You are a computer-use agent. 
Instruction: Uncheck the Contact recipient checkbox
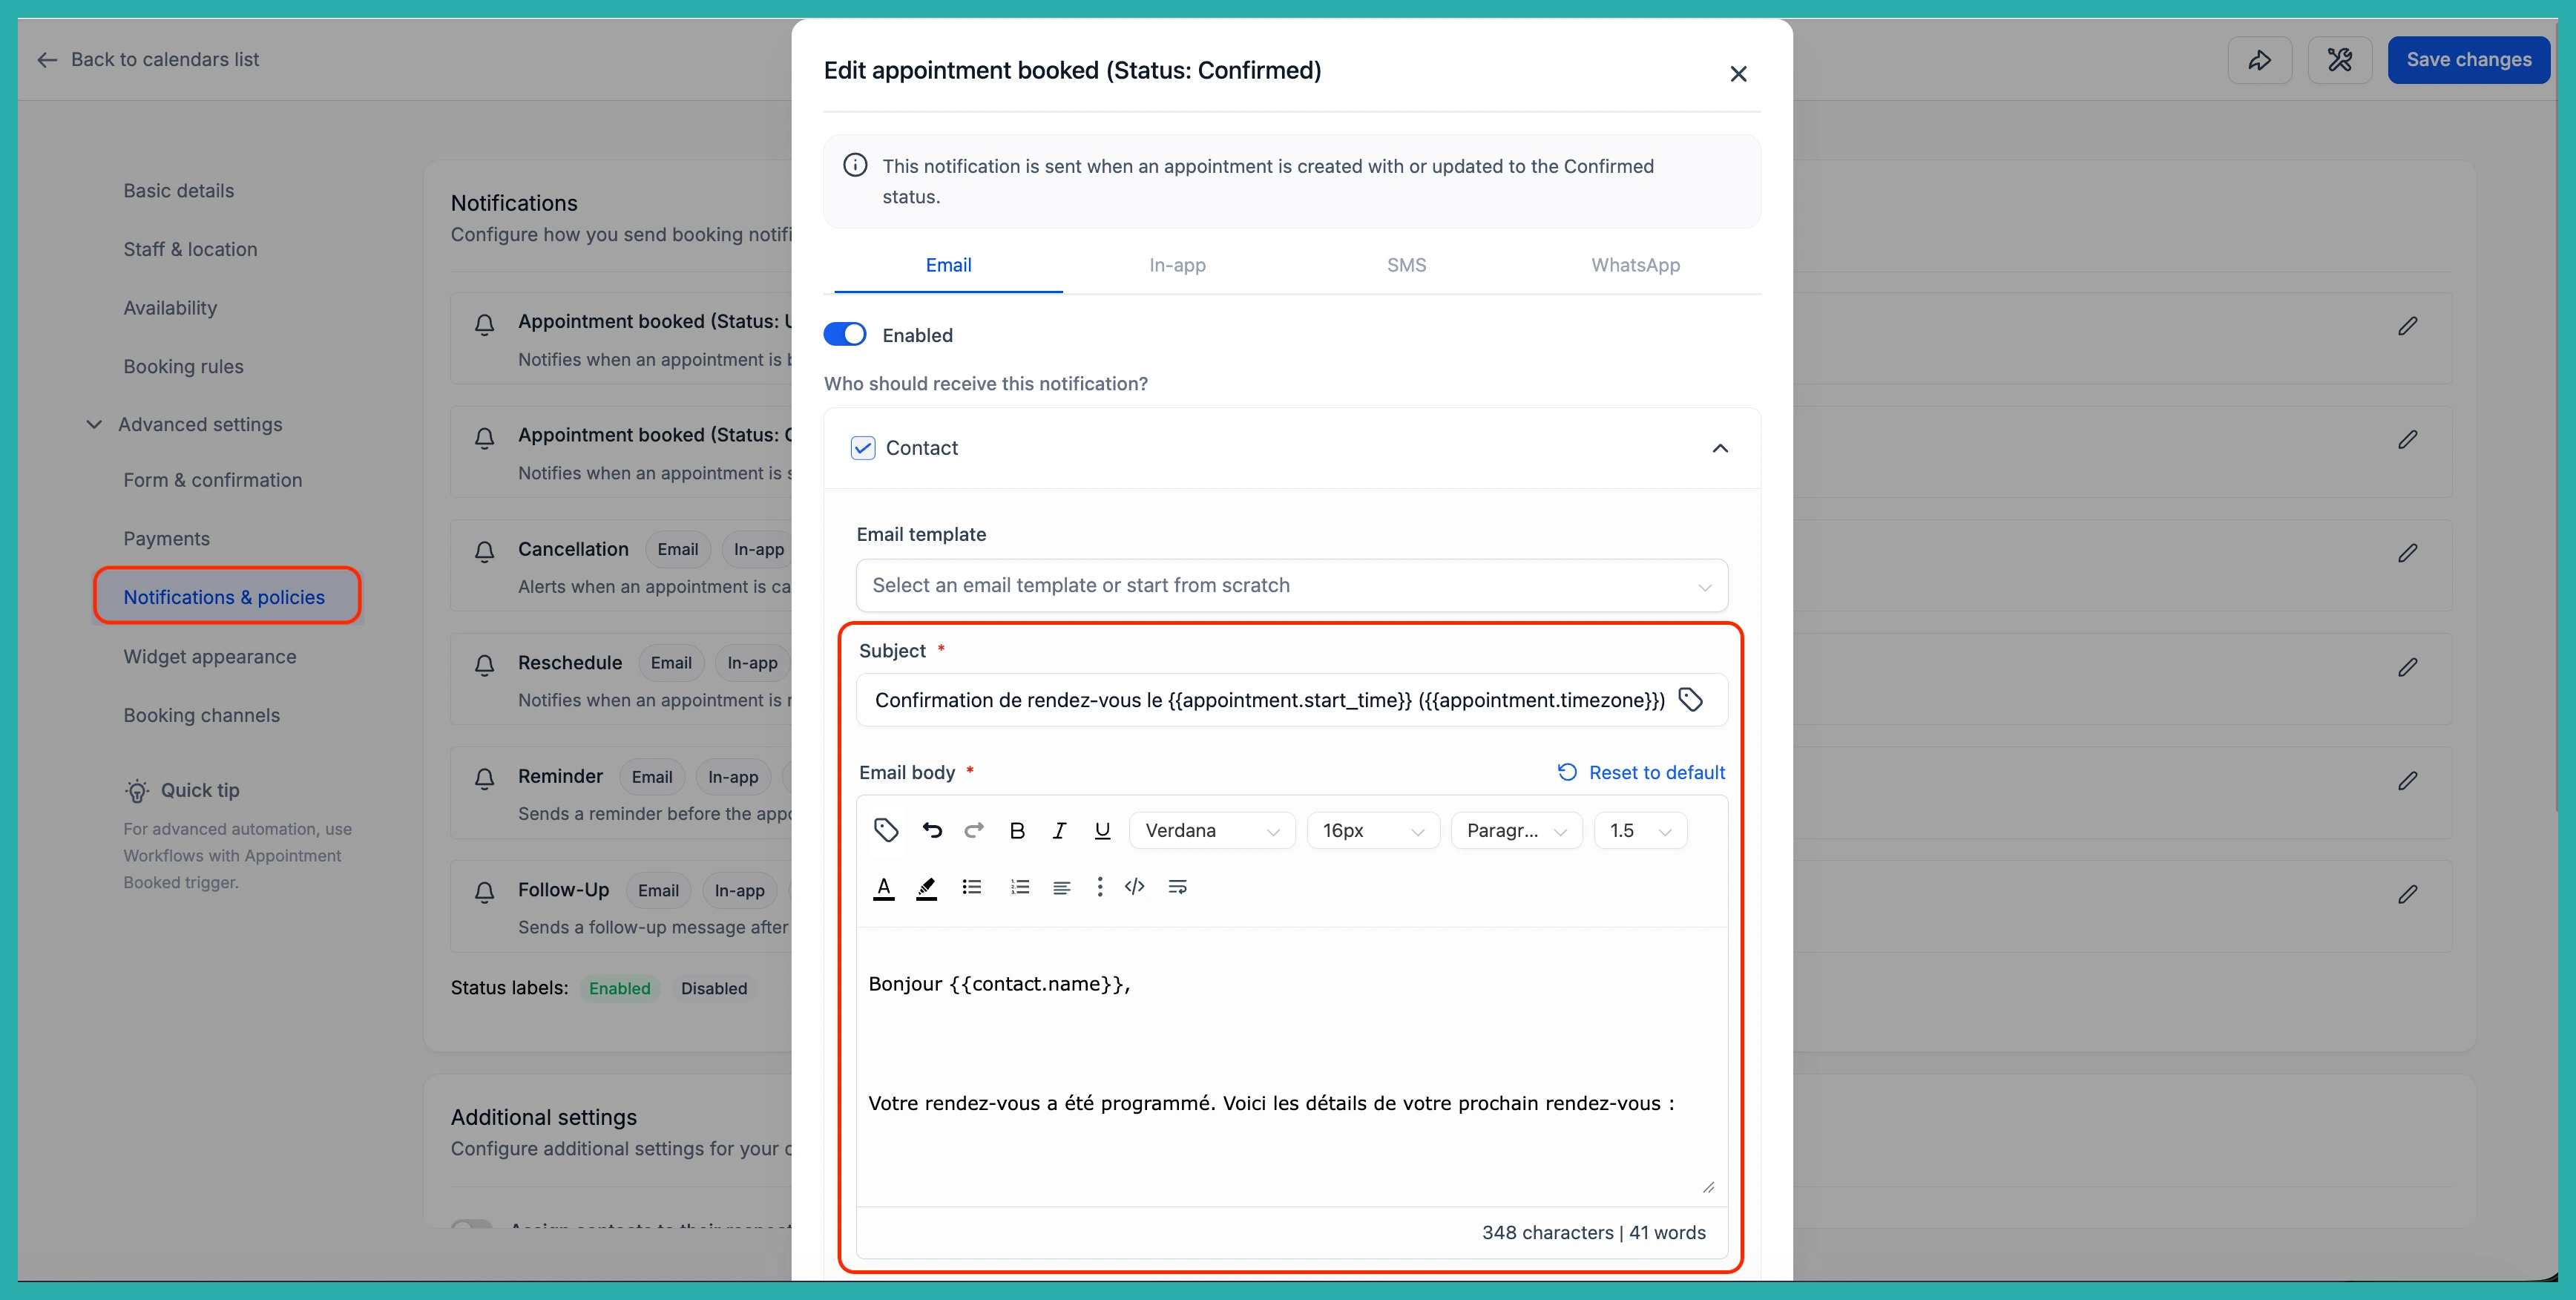863,448
